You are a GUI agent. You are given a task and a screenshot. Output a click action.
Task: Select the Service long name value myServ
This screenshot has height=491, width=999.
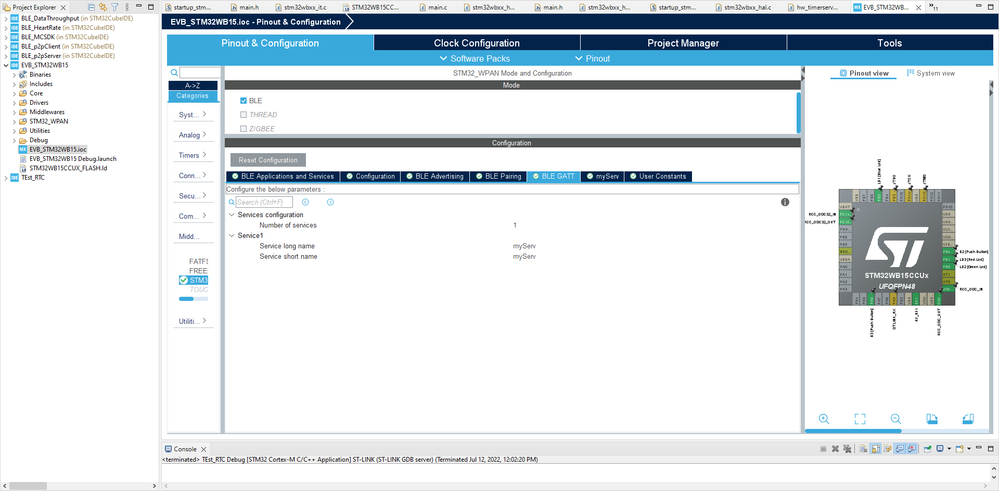[x=524, y=246]
